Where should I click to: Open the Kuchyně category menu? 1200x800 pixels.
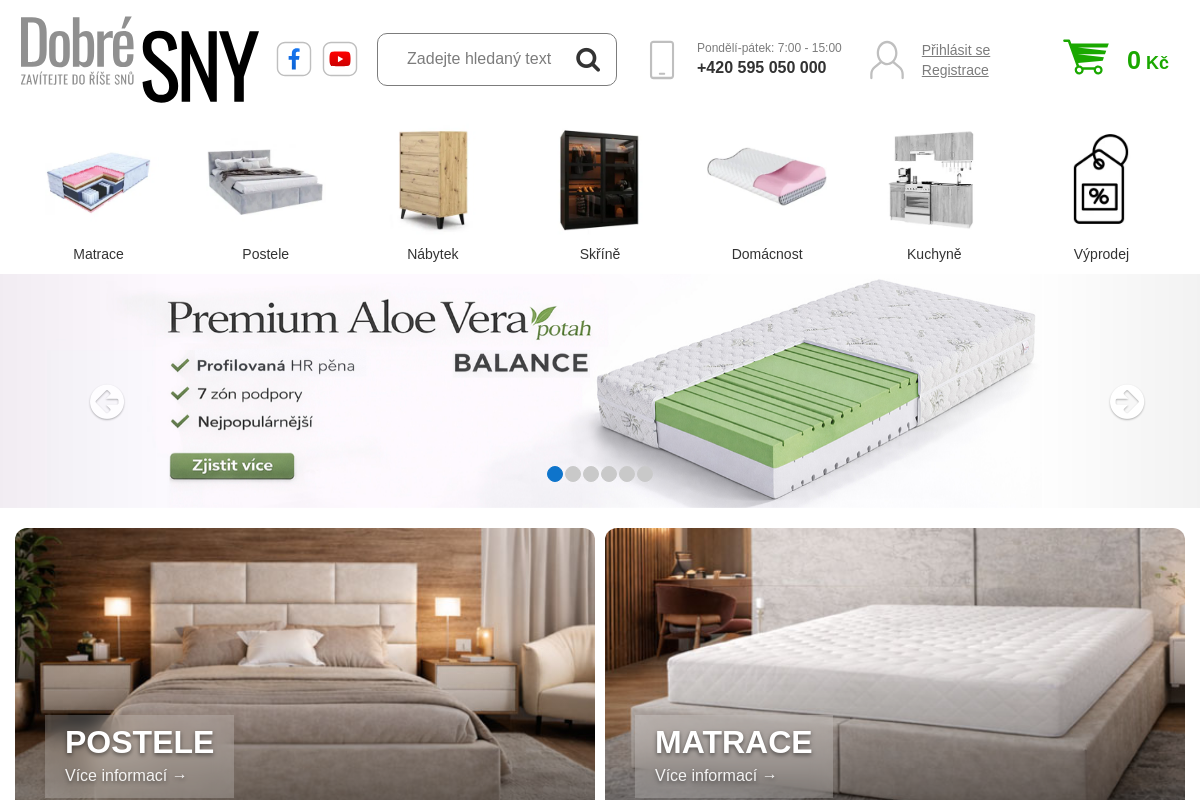pyautogui.click(x=934, y=196)
